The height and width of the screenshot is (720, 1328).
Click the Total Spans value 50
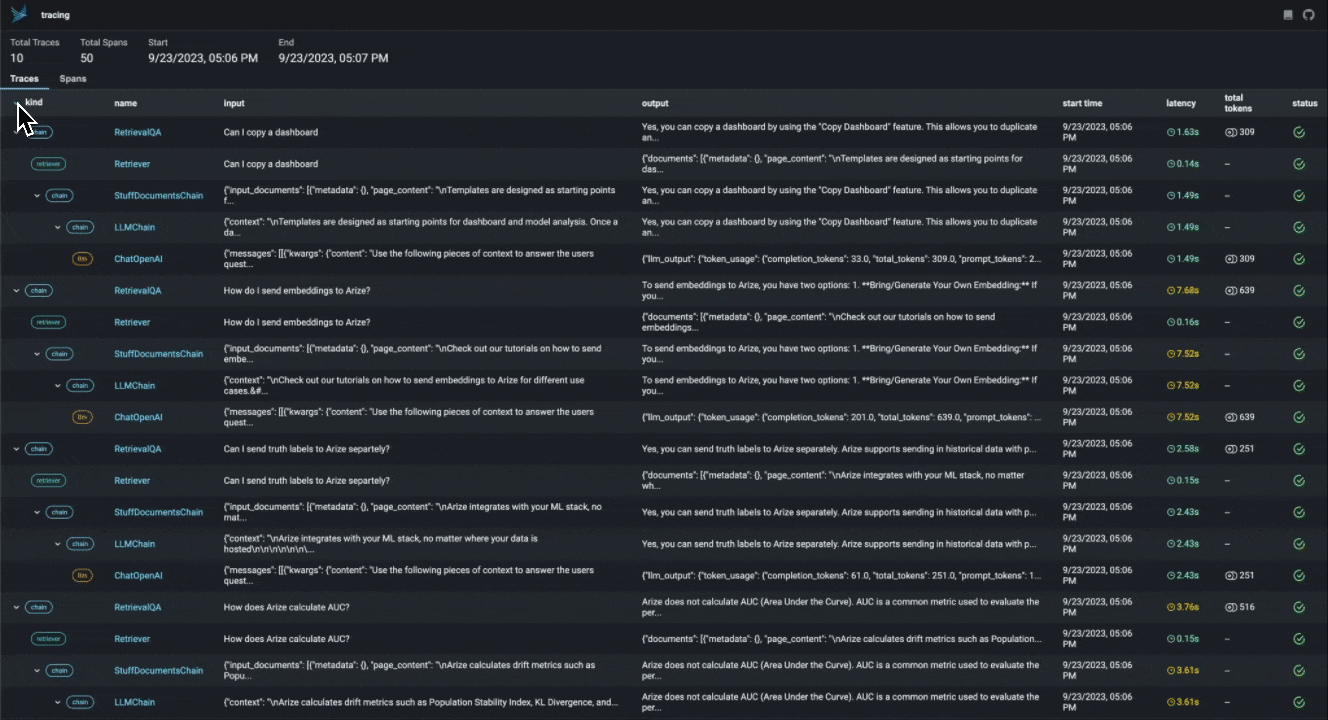pyautogui.click(x=87, y=58)
